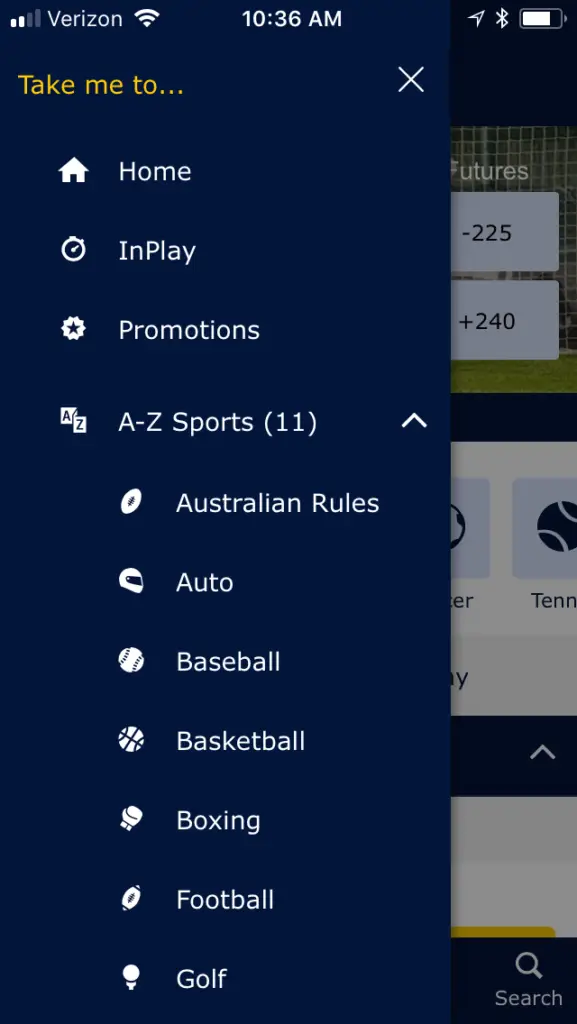The width and height of the screenshot is (577, 1024).
Task: Select the -225 odds button
Action: (504, 232)
